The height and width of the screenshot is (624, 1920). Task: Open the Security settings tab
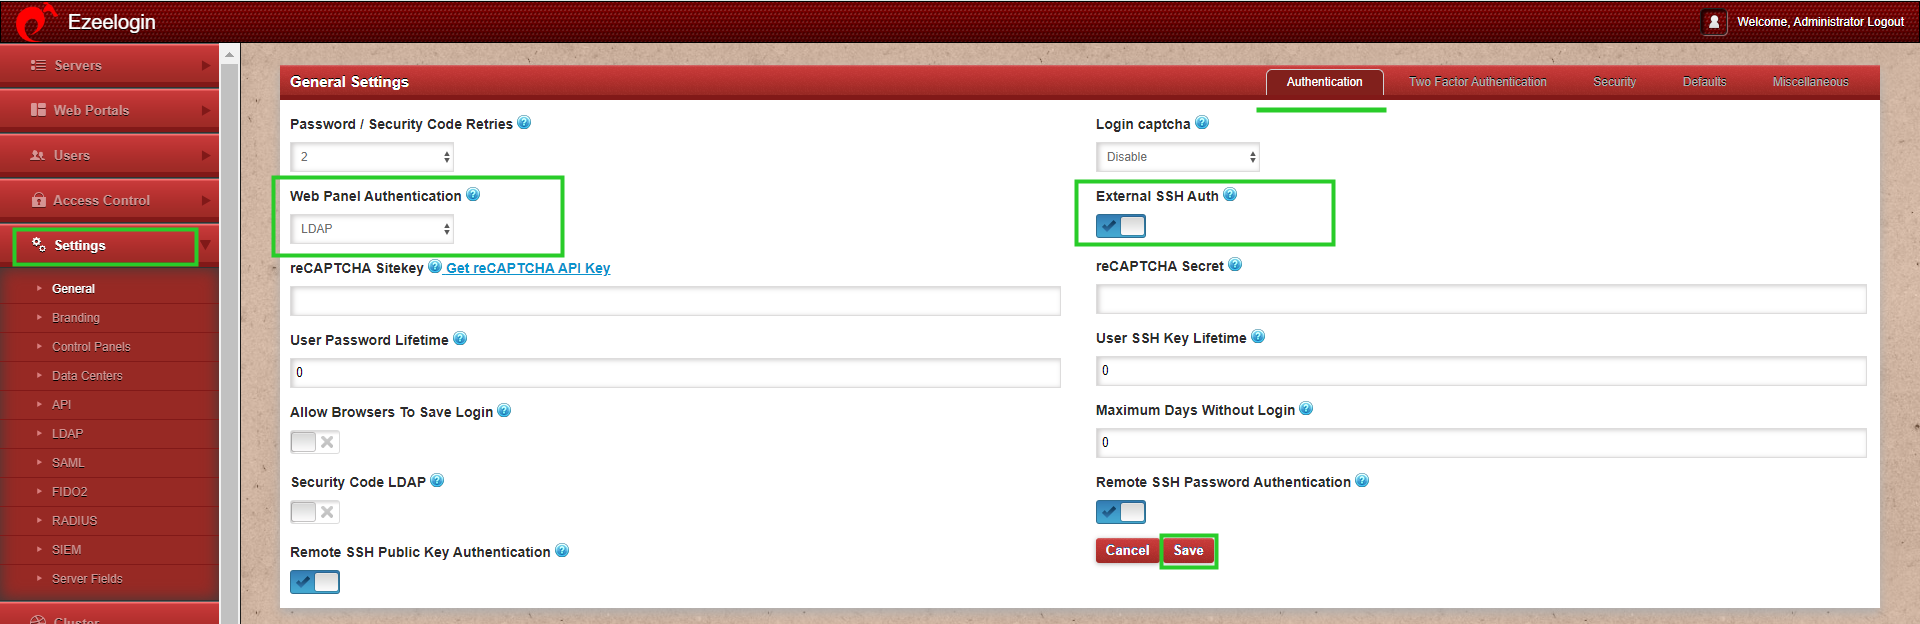(x=1614, y=82)
